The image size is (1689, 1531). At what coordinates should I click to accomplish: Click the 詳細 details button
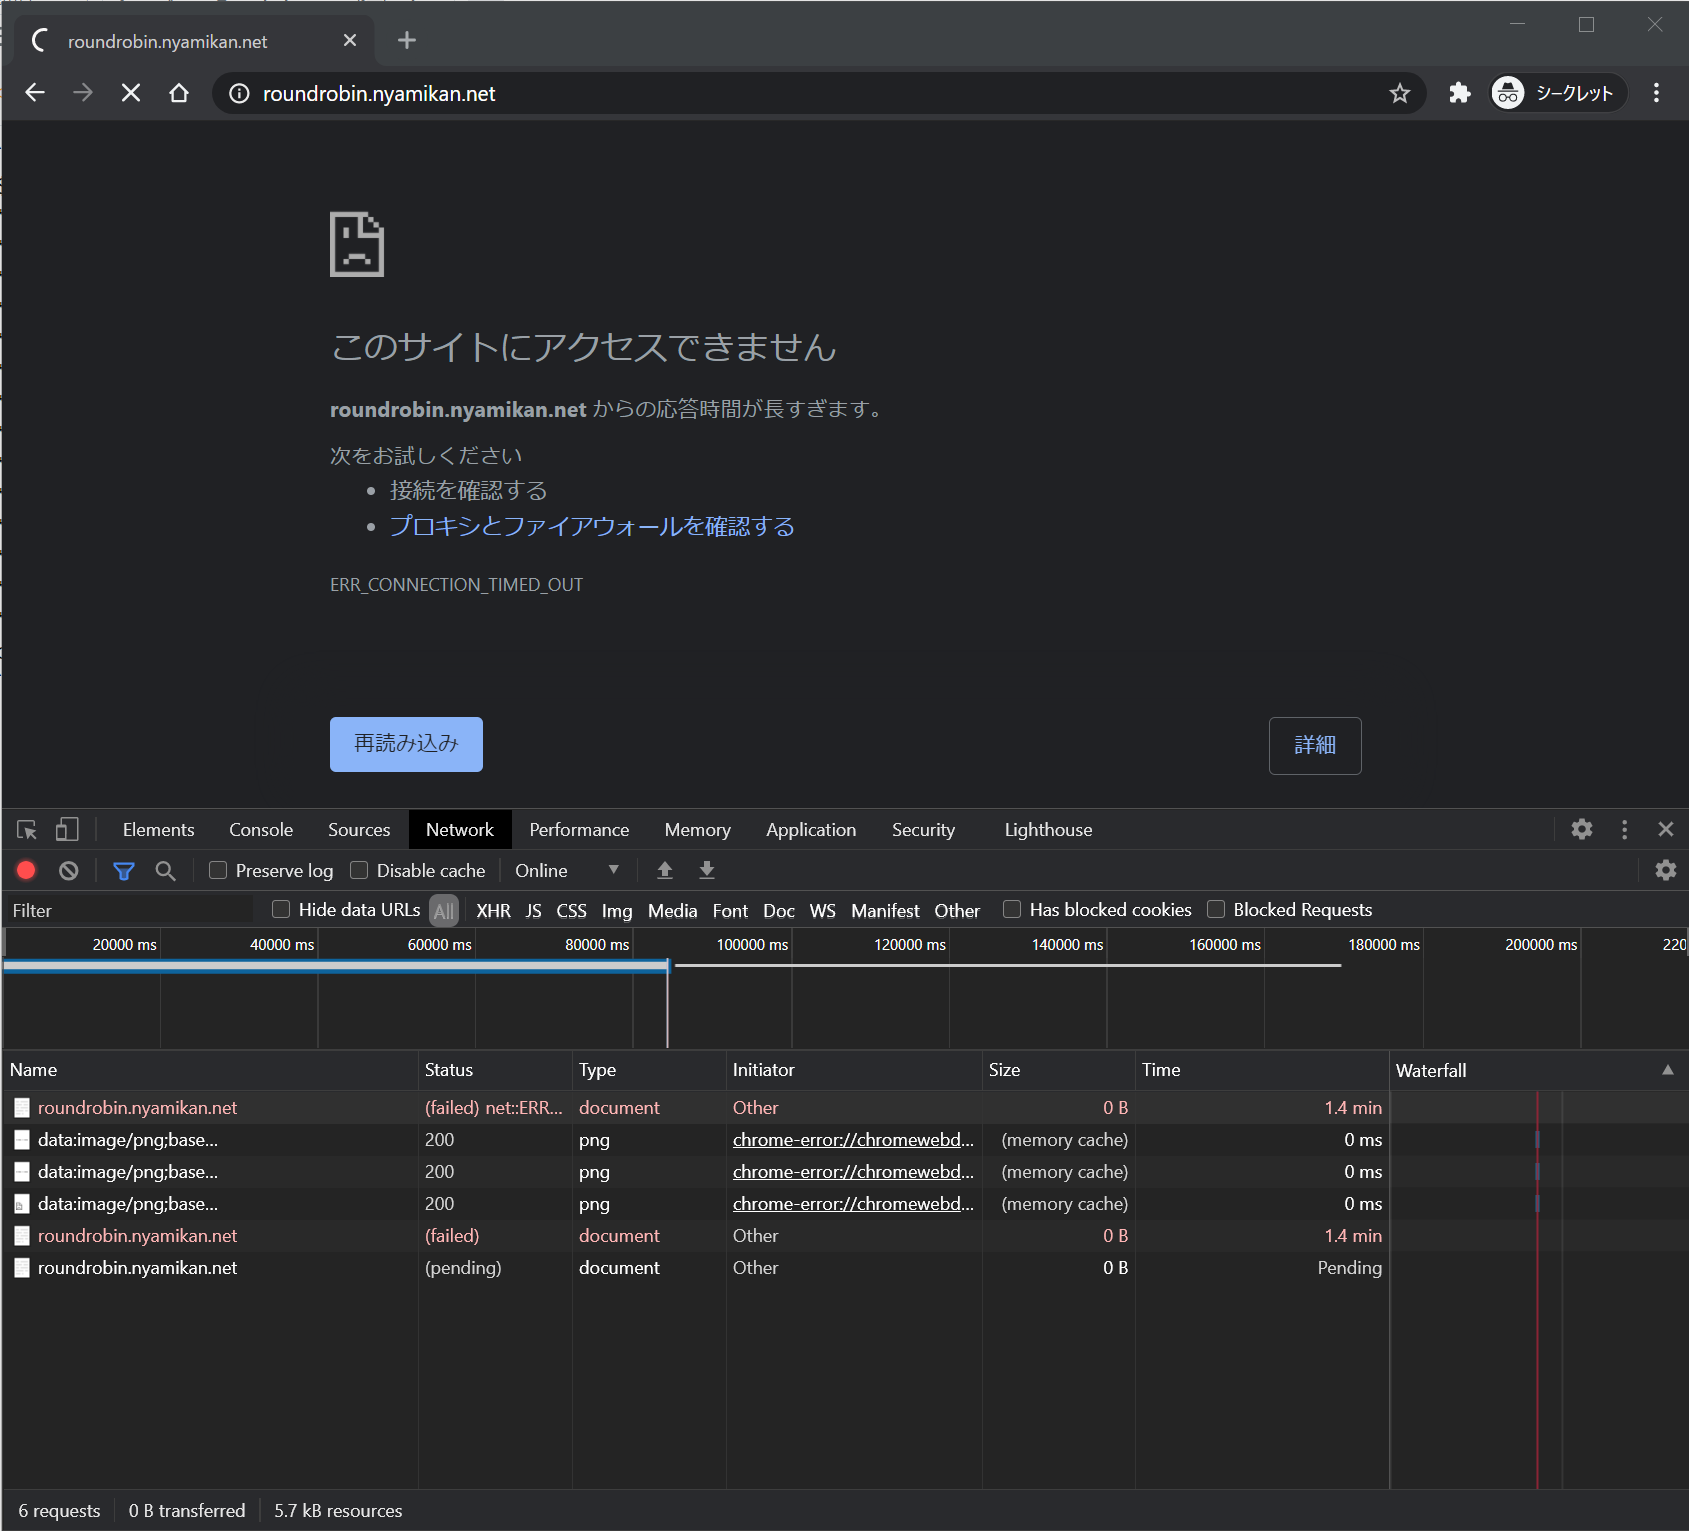[x=1315, y=745]
